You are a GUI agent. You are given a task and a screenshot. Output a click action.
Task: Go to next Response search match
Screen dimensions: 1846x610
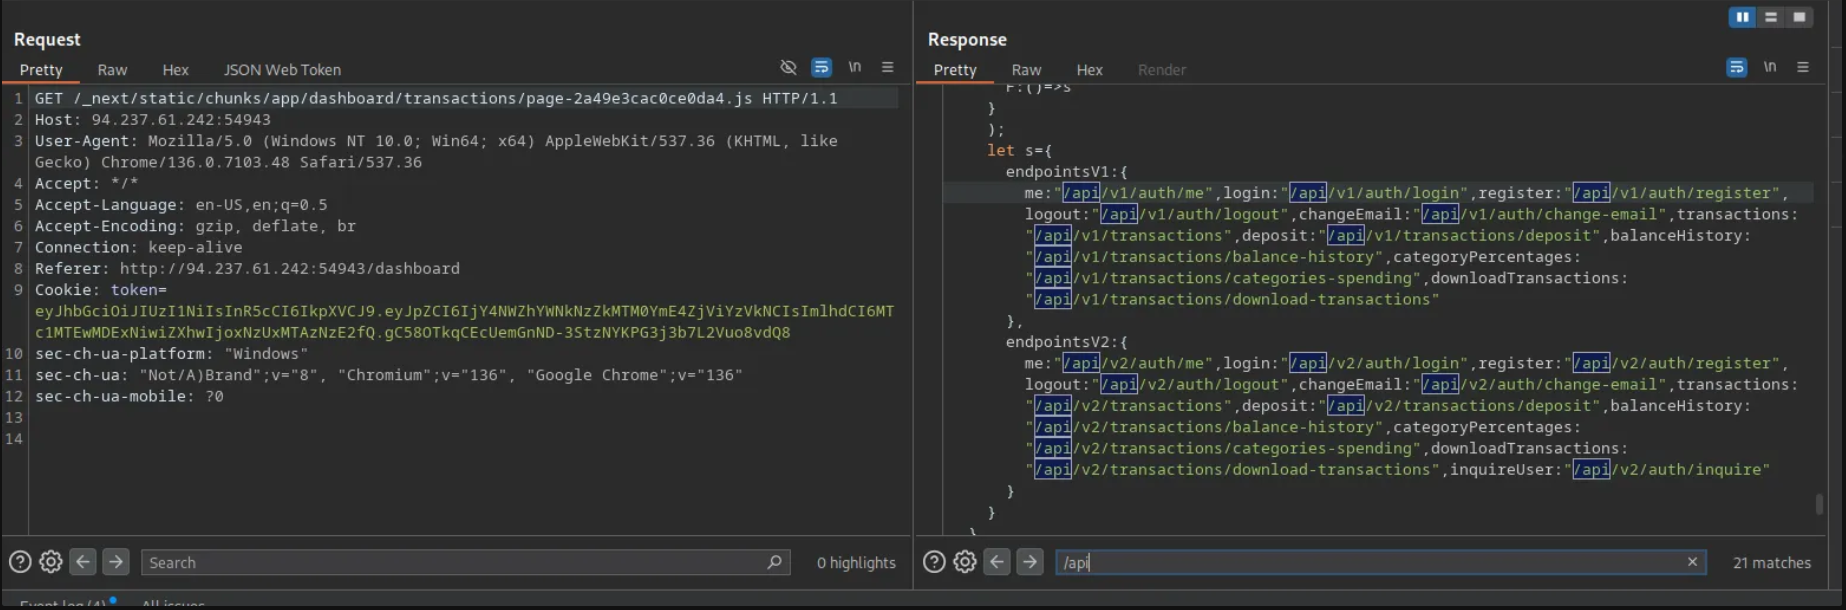point(1030,562)
